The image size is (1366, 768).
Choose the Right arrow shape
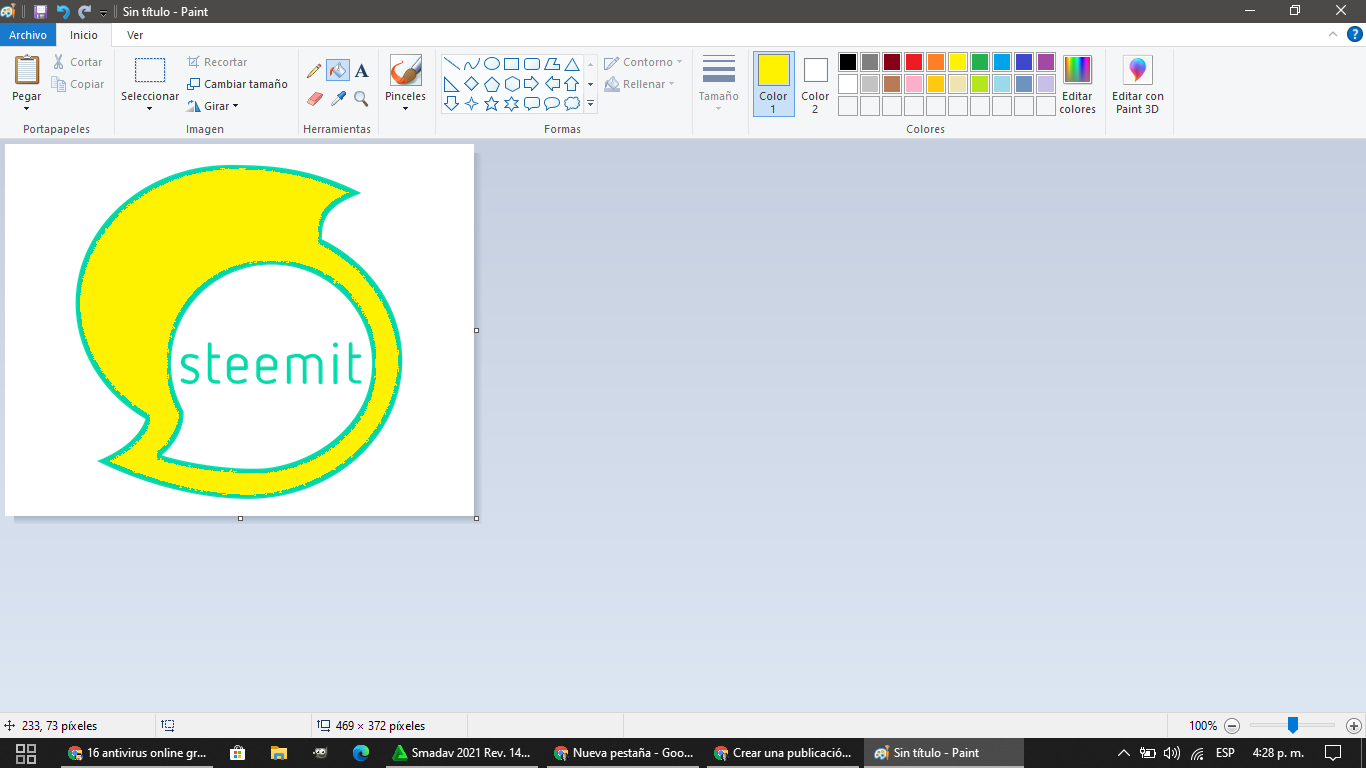click(x=532, y=84)
